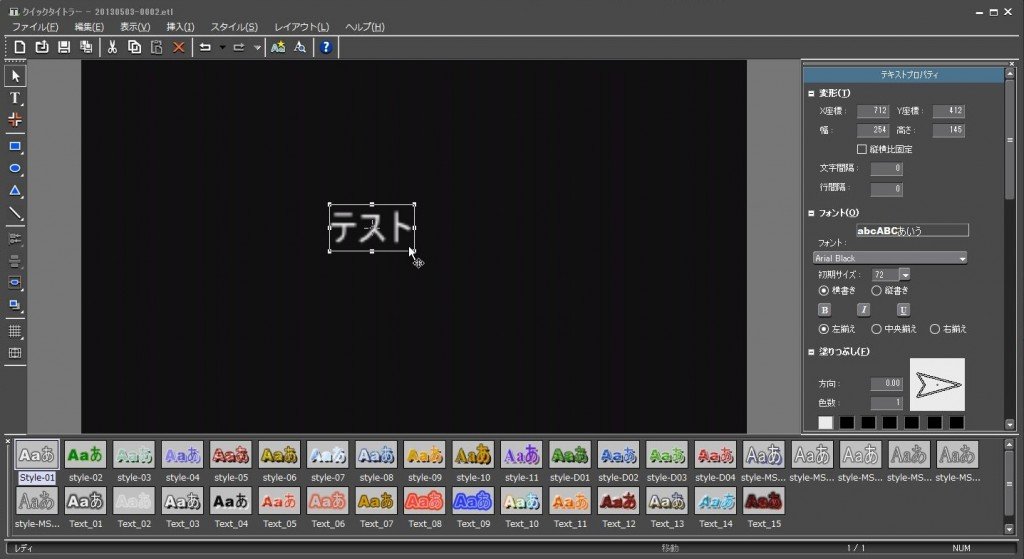
Task: Select the Rectangle shape tool
Action: [x=15, y=146]
